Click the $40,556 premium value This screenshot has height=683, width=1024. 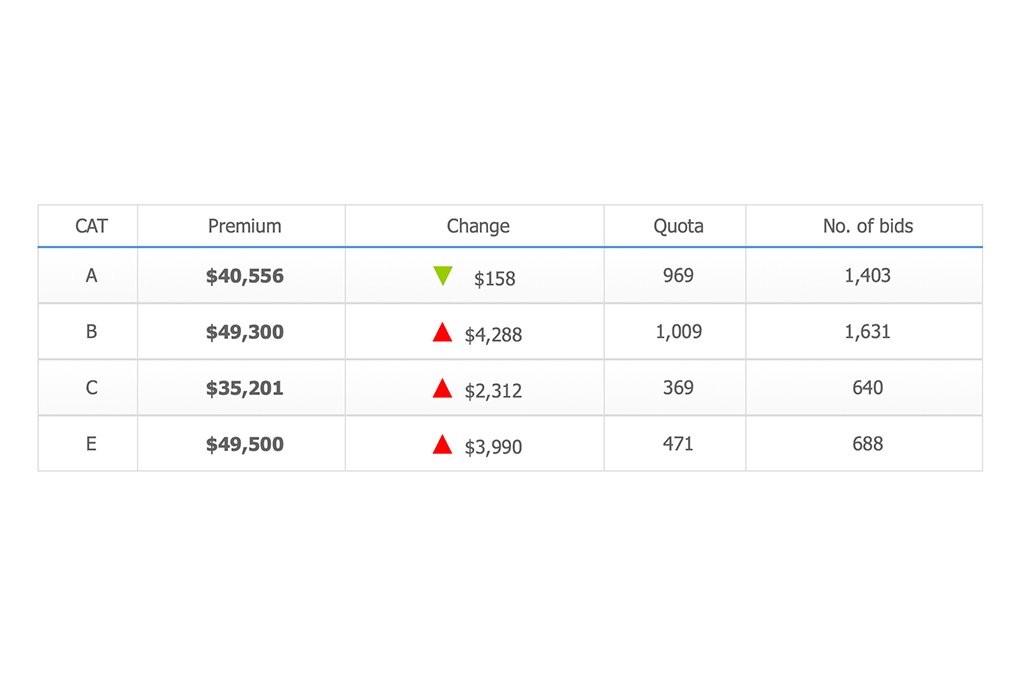245,276
